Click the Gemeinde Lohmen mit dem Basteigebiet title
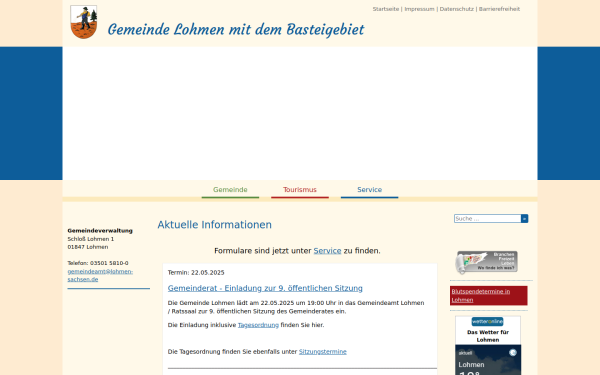The image size is (600, 375). [236, 29]
